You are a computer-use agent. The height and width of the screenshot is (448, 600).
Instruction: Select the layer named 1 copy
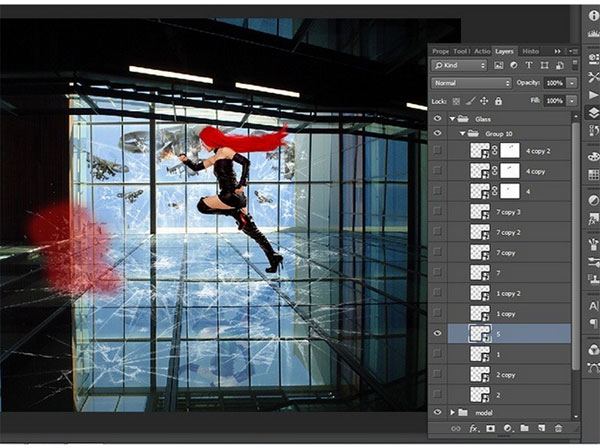[x=509, y=313]
